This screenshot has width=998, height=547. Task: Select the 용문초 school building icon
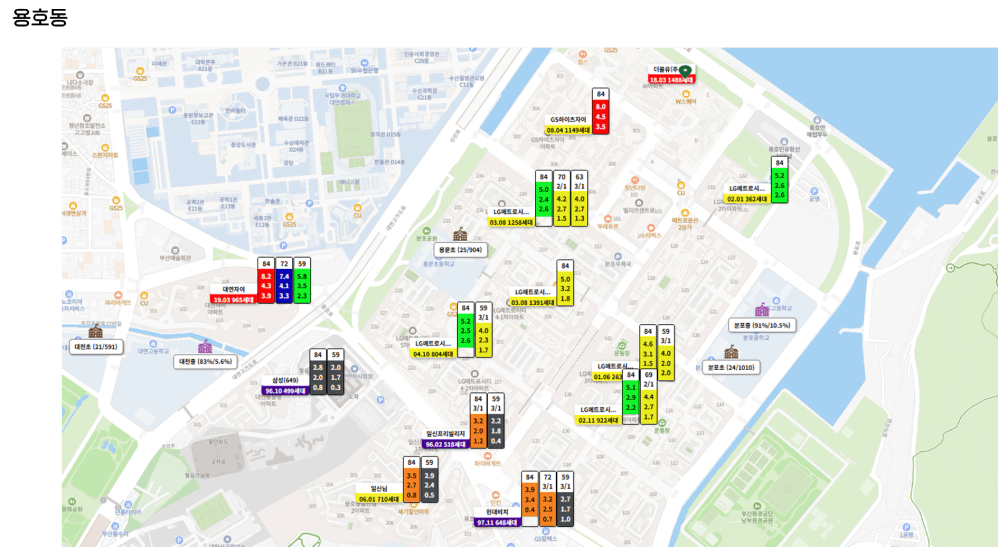pos(460,234)
